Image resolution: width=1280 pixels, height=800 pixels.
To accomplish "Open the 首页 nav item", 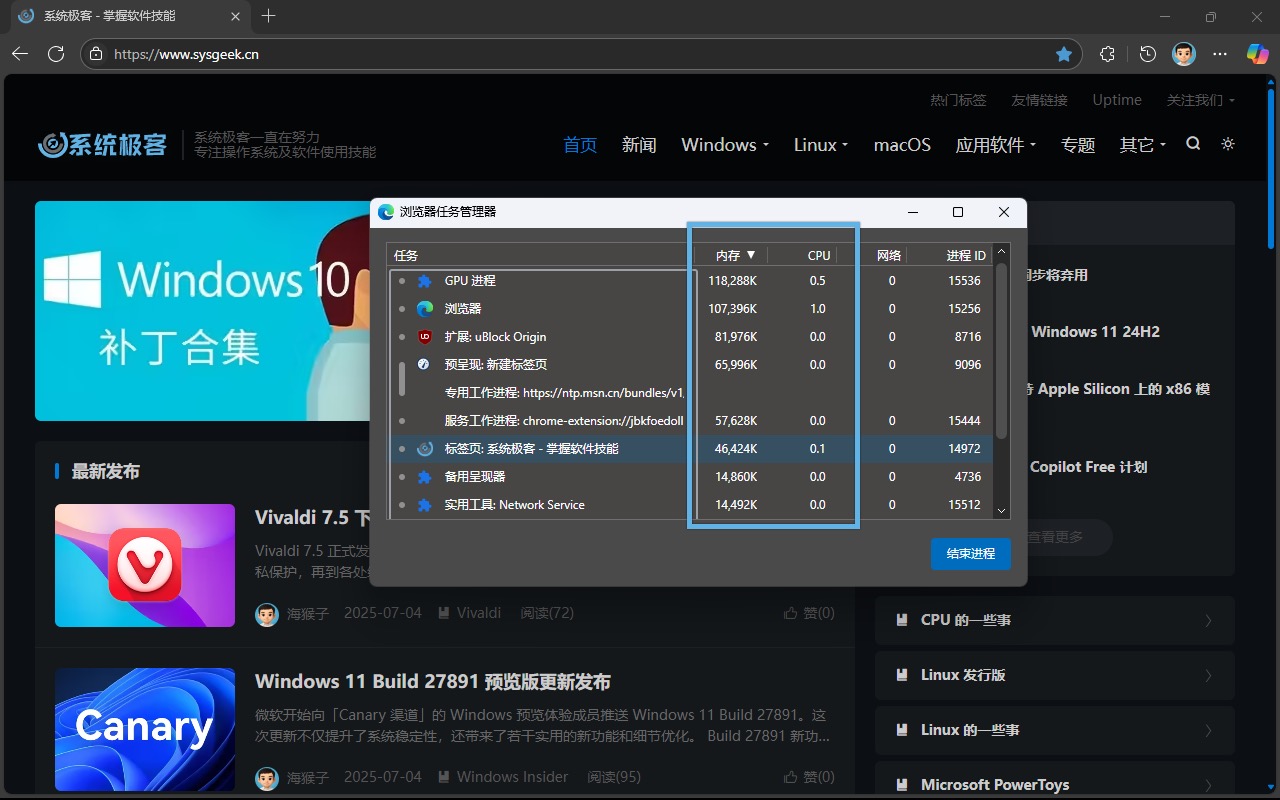I will 580,145.
